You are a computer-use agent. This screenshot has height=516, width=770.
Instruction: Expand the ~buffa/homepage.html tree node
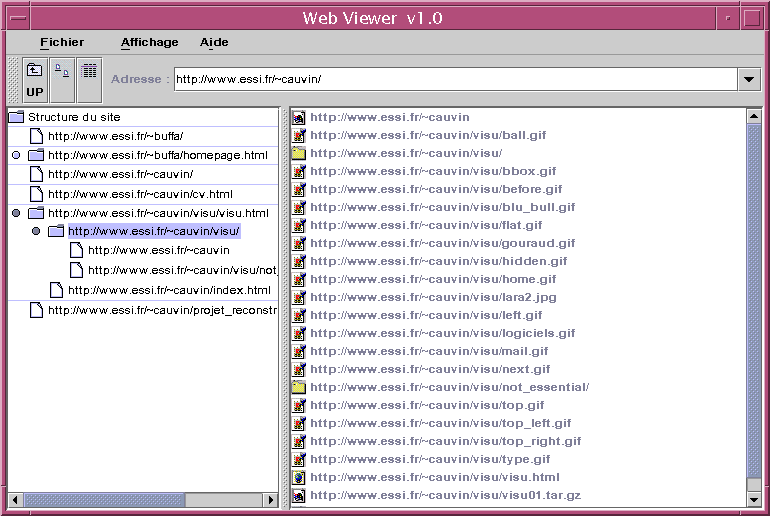pyautogui.click(x=16, y=155)
